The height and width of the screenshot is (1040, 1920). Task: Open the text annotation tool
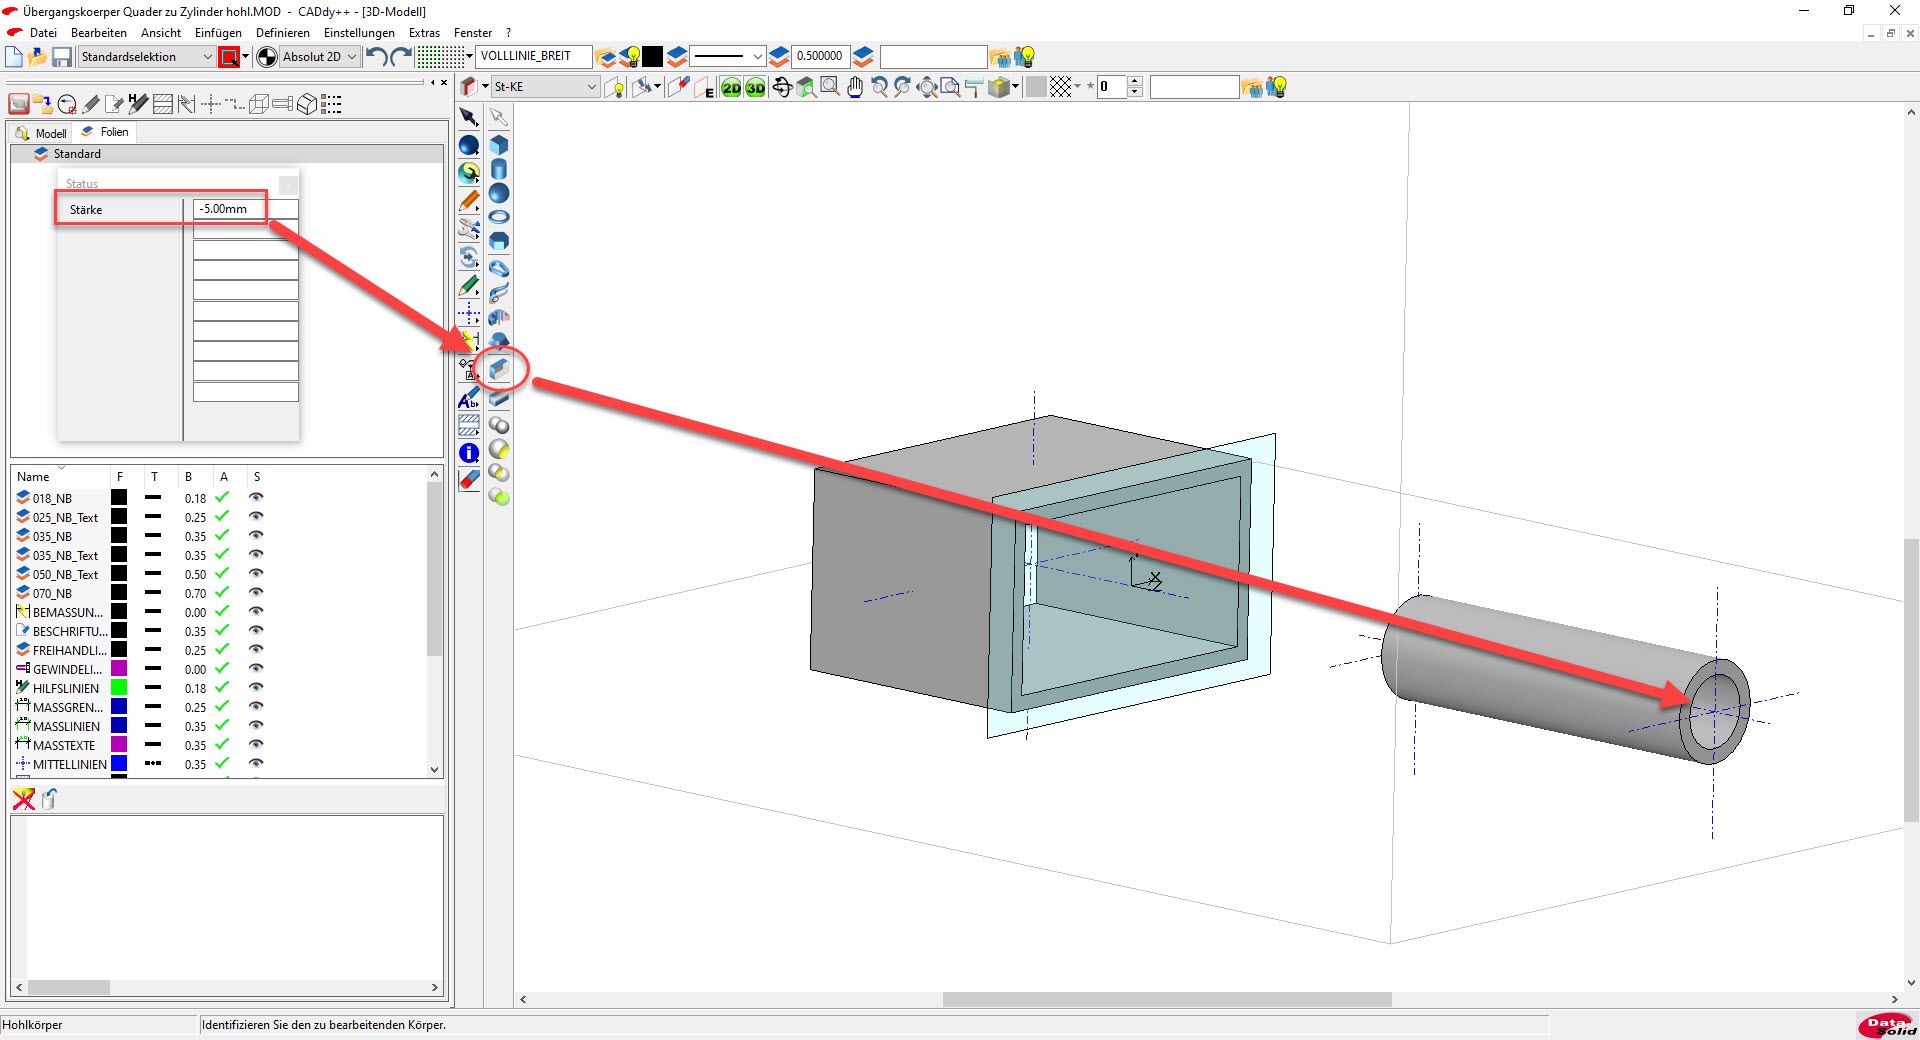click(469, 400)
